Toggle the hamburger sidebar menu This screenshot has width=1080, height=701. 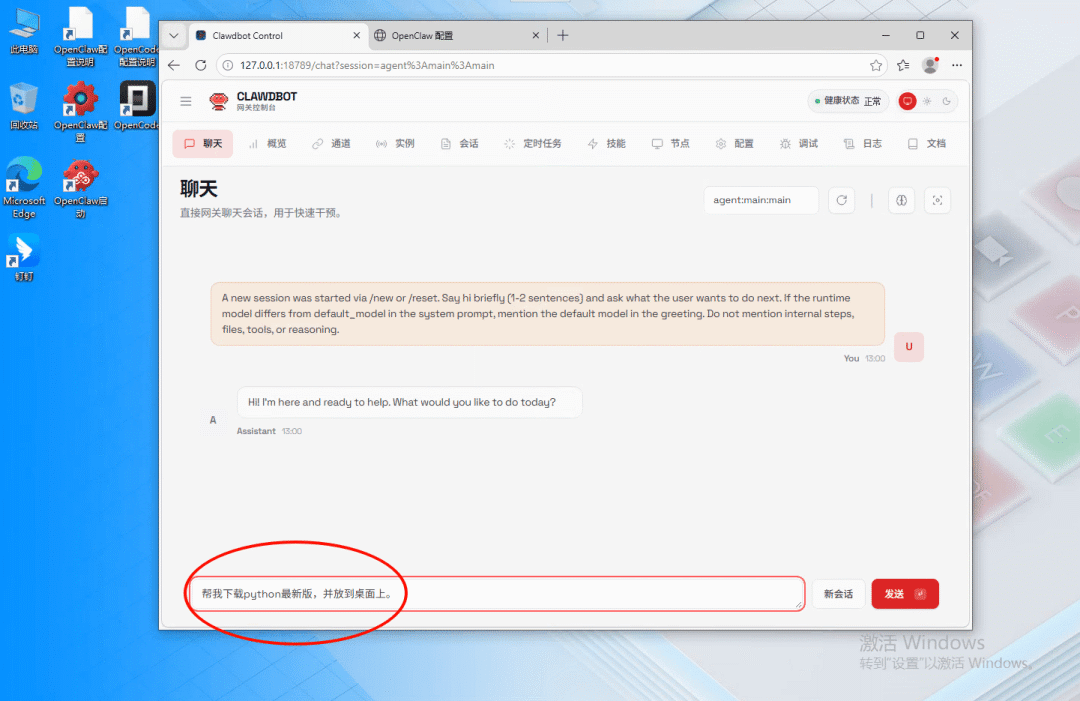[x=186, y=101]
